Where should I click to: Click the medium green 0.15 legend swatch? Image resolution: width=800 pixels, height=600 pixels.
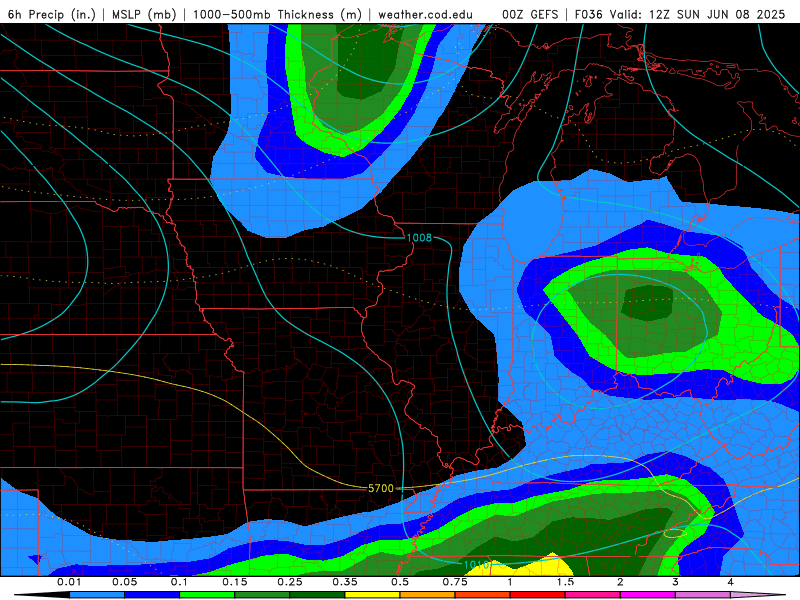click(262, 595)
